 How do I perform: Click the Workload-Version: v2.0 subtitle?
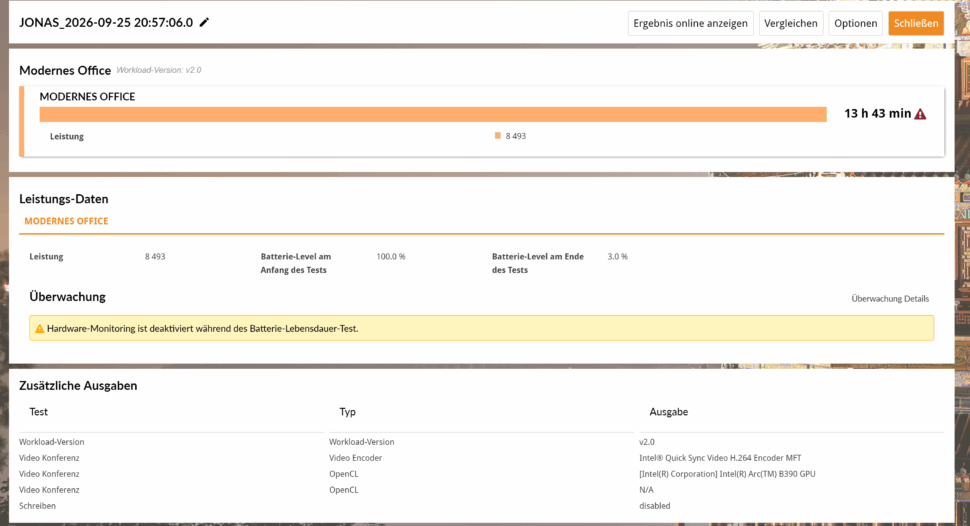click(159, 70)
